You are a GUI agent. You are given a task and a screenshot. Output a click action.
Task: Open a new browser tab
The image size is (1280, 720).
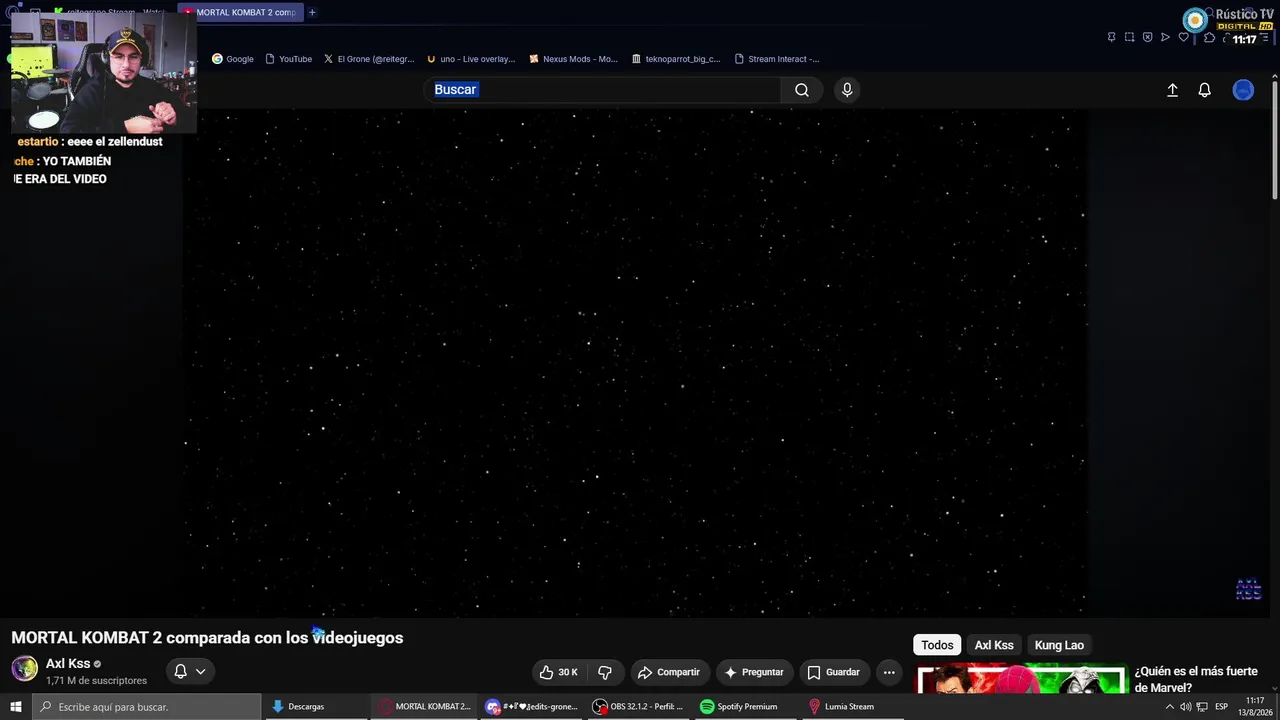pos(312,12)
